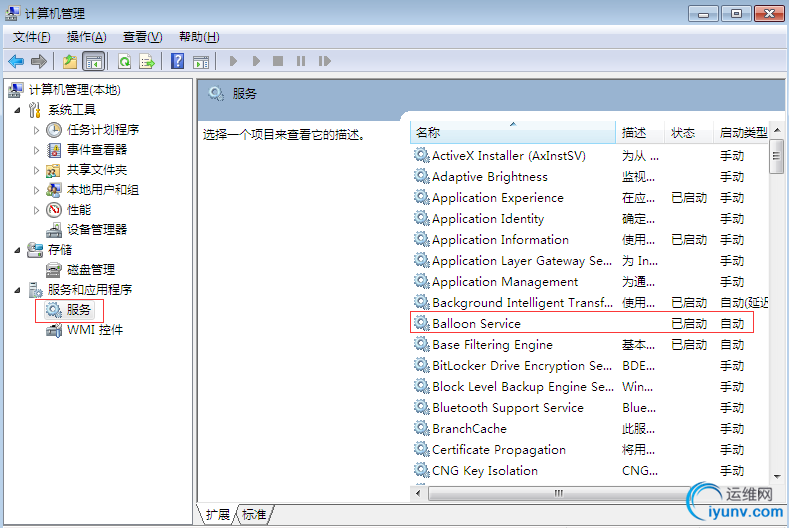This screenshot has width=789, height=528.
Task: Expand the 本地用户和组 node
Action: click(x=36, y=190)
